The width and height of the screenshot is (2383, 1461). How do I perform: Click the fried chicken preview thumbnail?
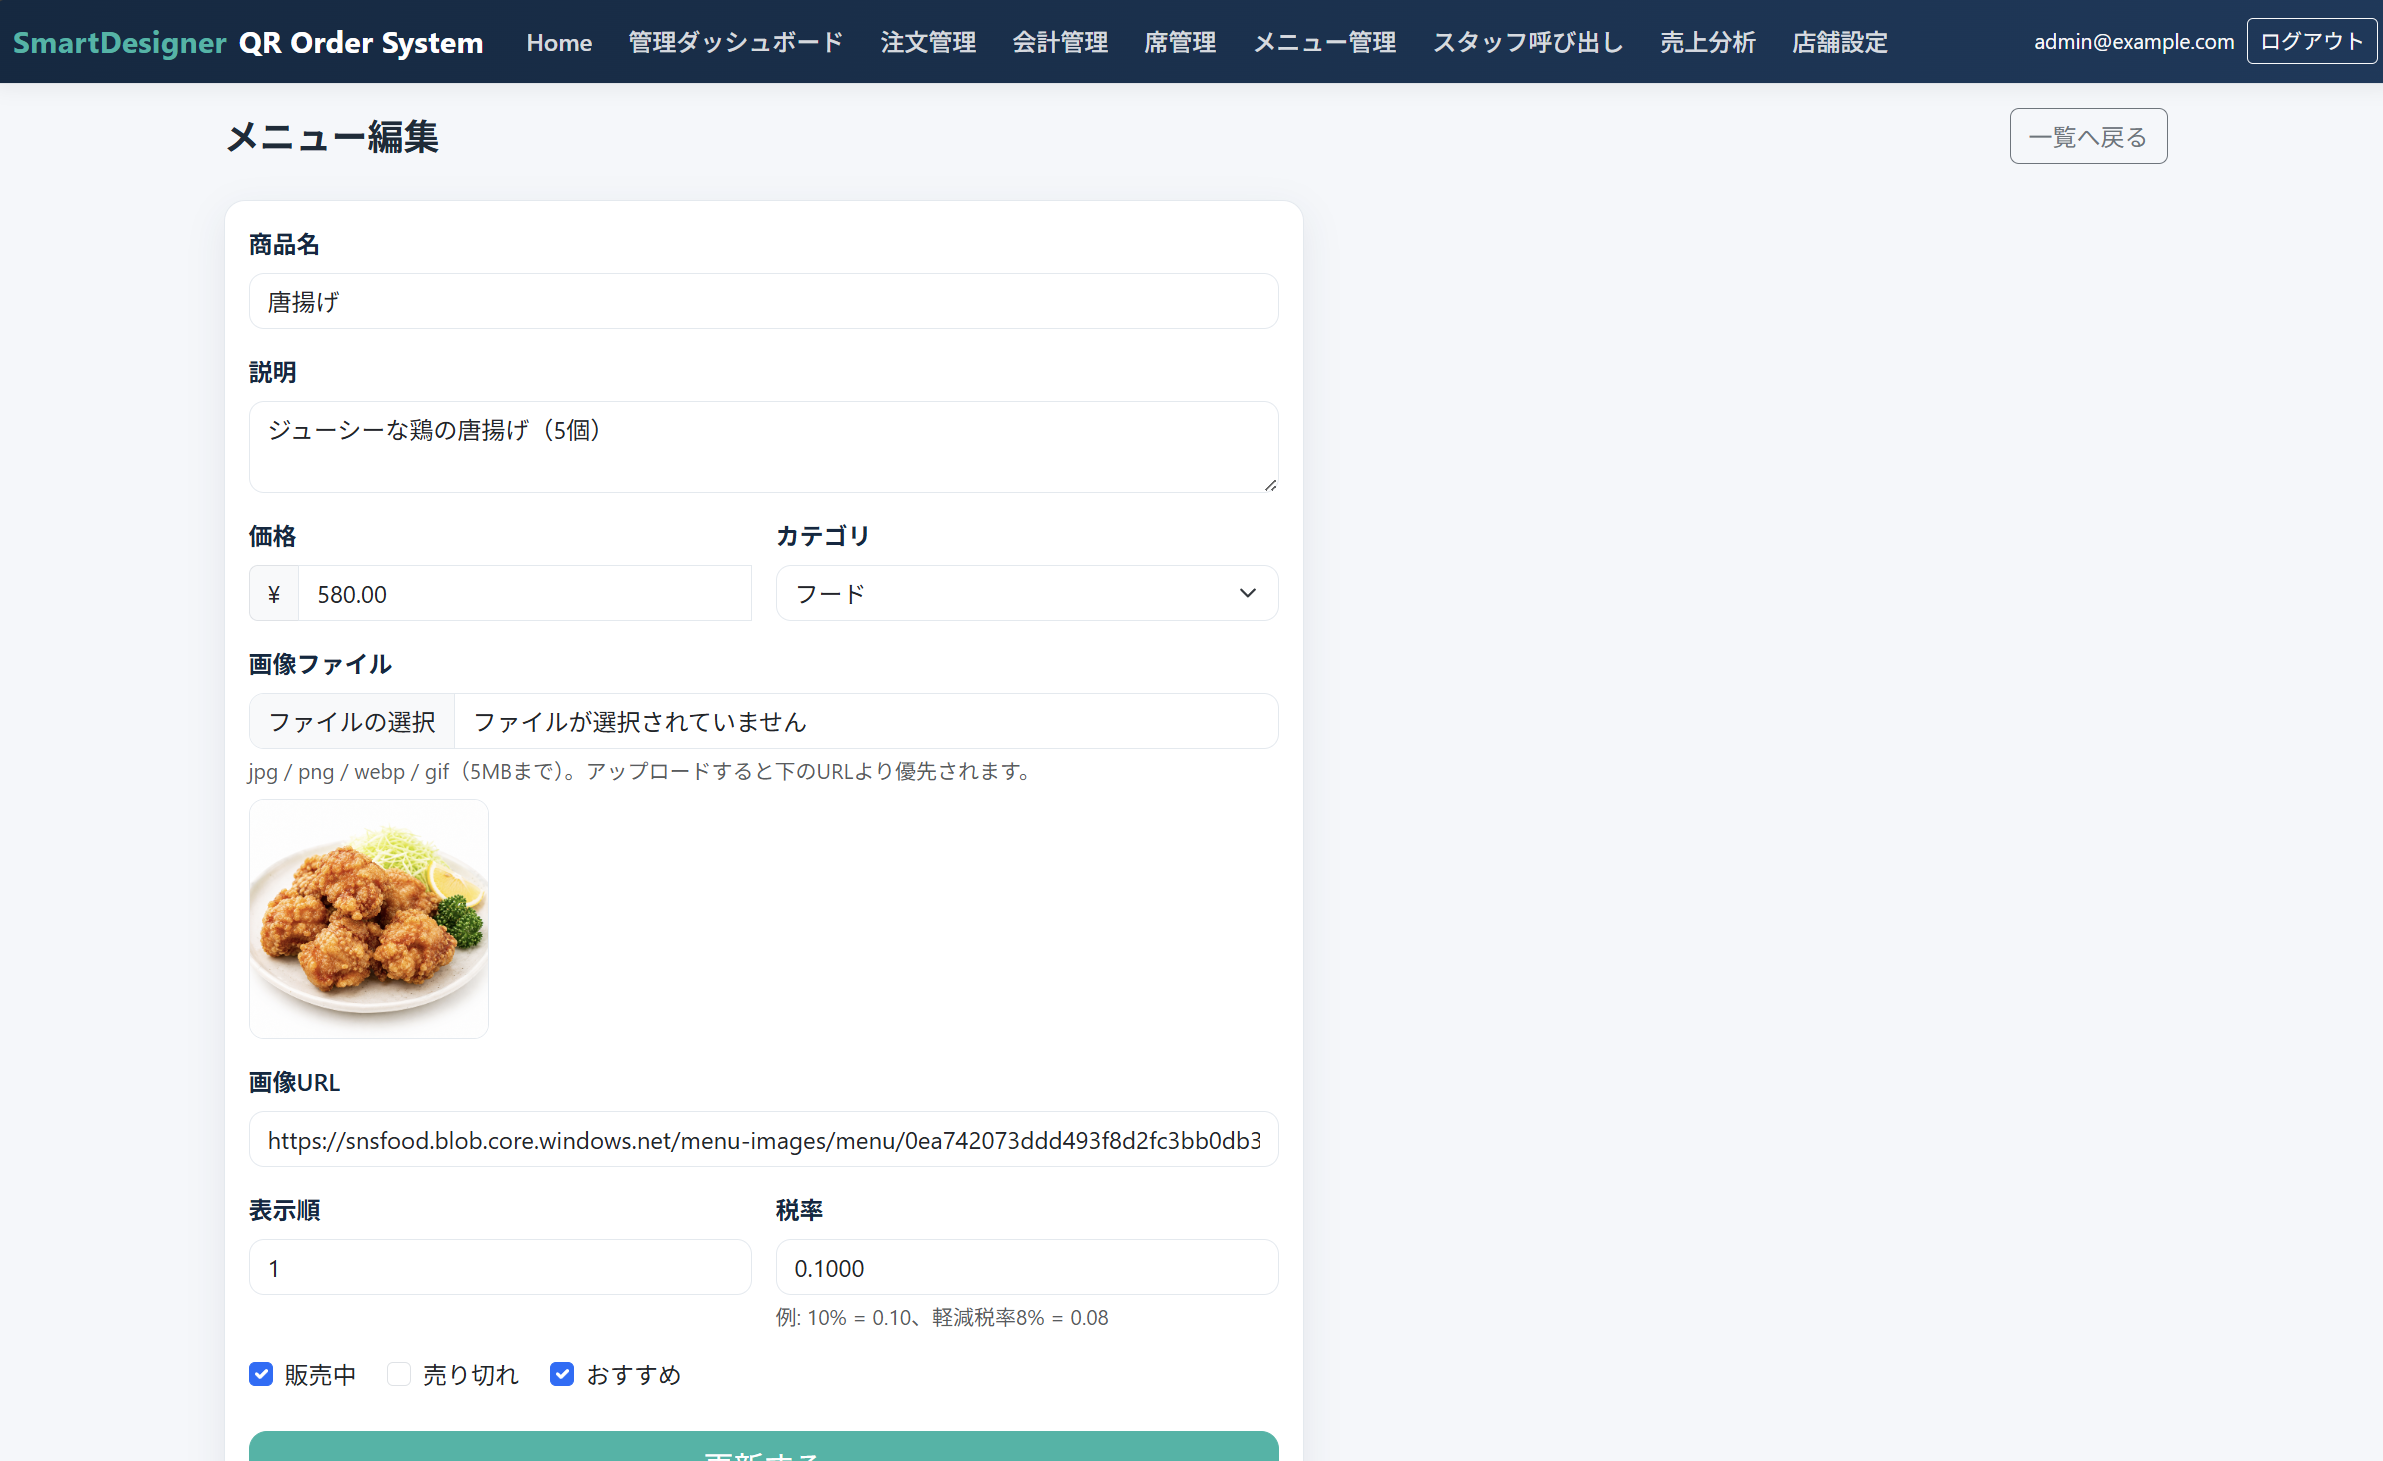click(x=369, y=919)
